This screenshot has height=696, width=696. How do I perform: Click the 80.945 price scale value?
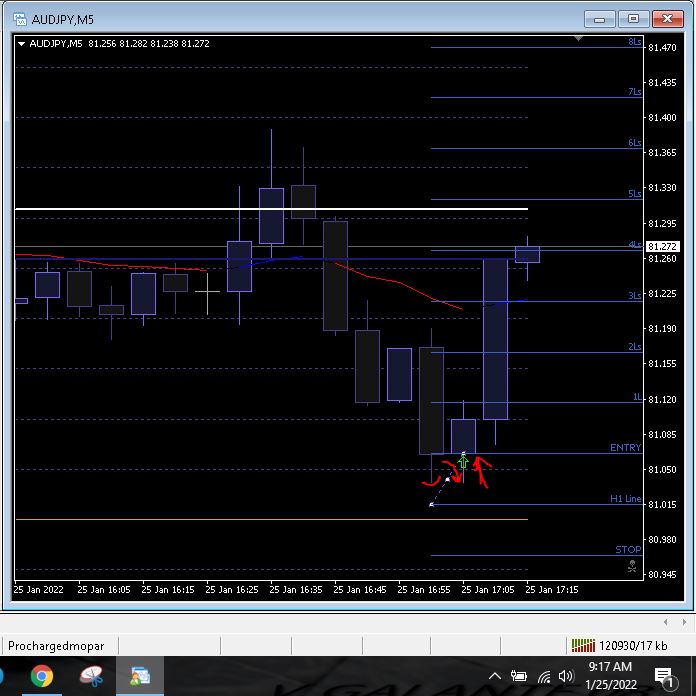[x=662, y=574]
